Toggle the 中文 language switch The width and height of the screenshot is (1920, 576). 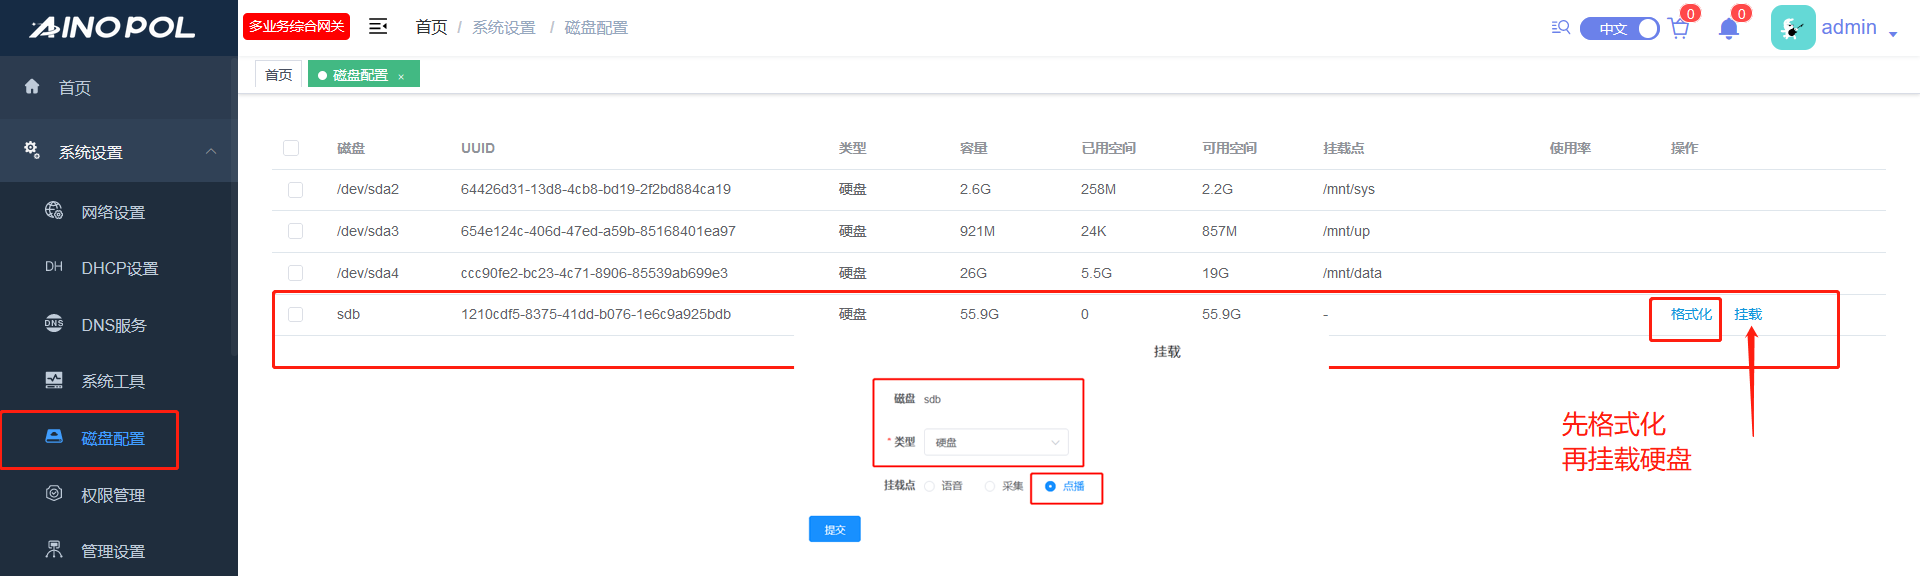1619,29
